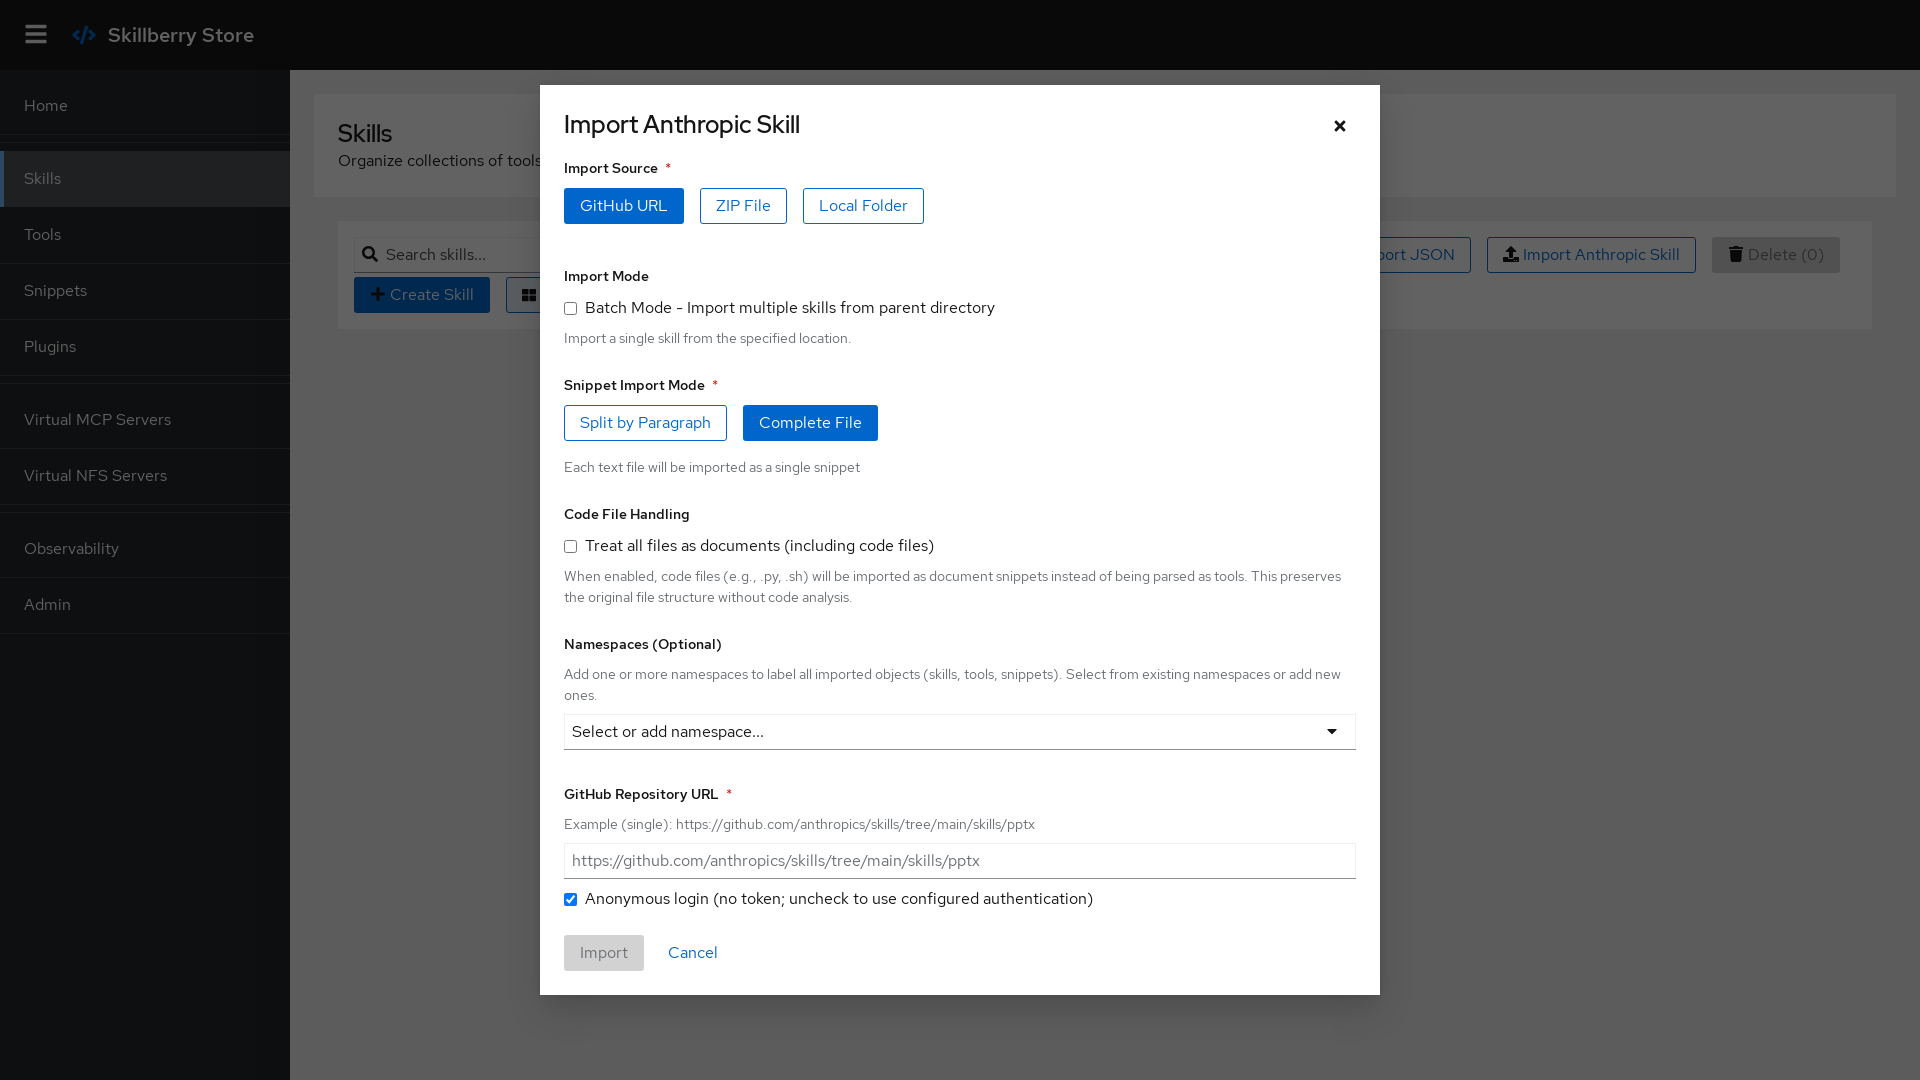Open Observability in the sidebar

(x=145, y=549)
